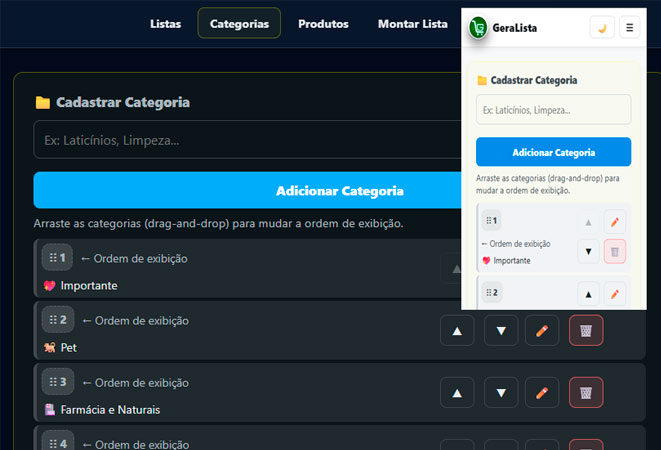Click category name field in dark view
Screen dimensions: 661x450
pos(247,140)
